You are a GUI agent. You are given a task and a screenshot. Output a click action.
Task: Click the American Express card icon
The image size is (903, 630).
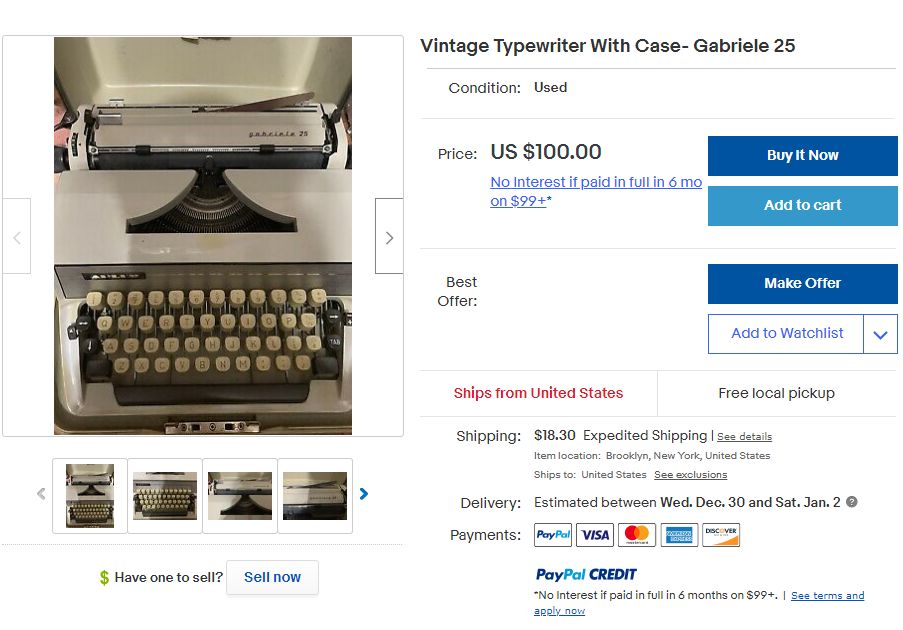[679, 535]
